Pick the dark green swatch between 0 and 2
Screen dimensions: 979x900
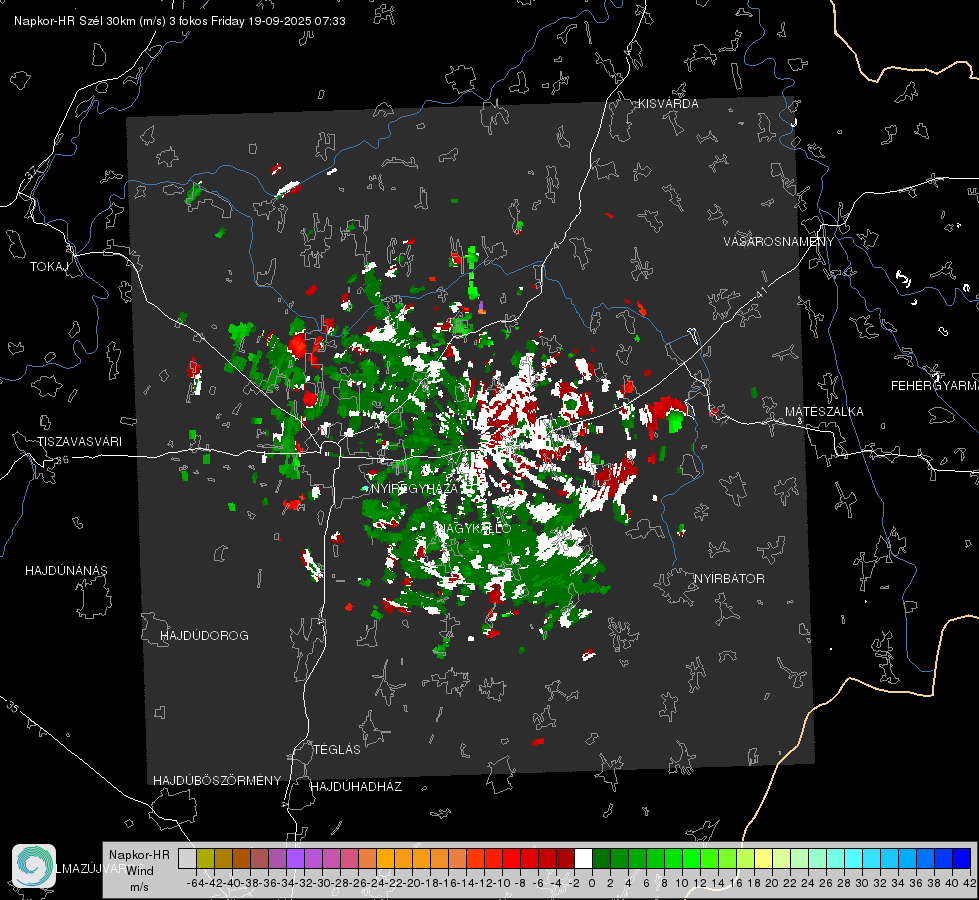tap(601, 858)
